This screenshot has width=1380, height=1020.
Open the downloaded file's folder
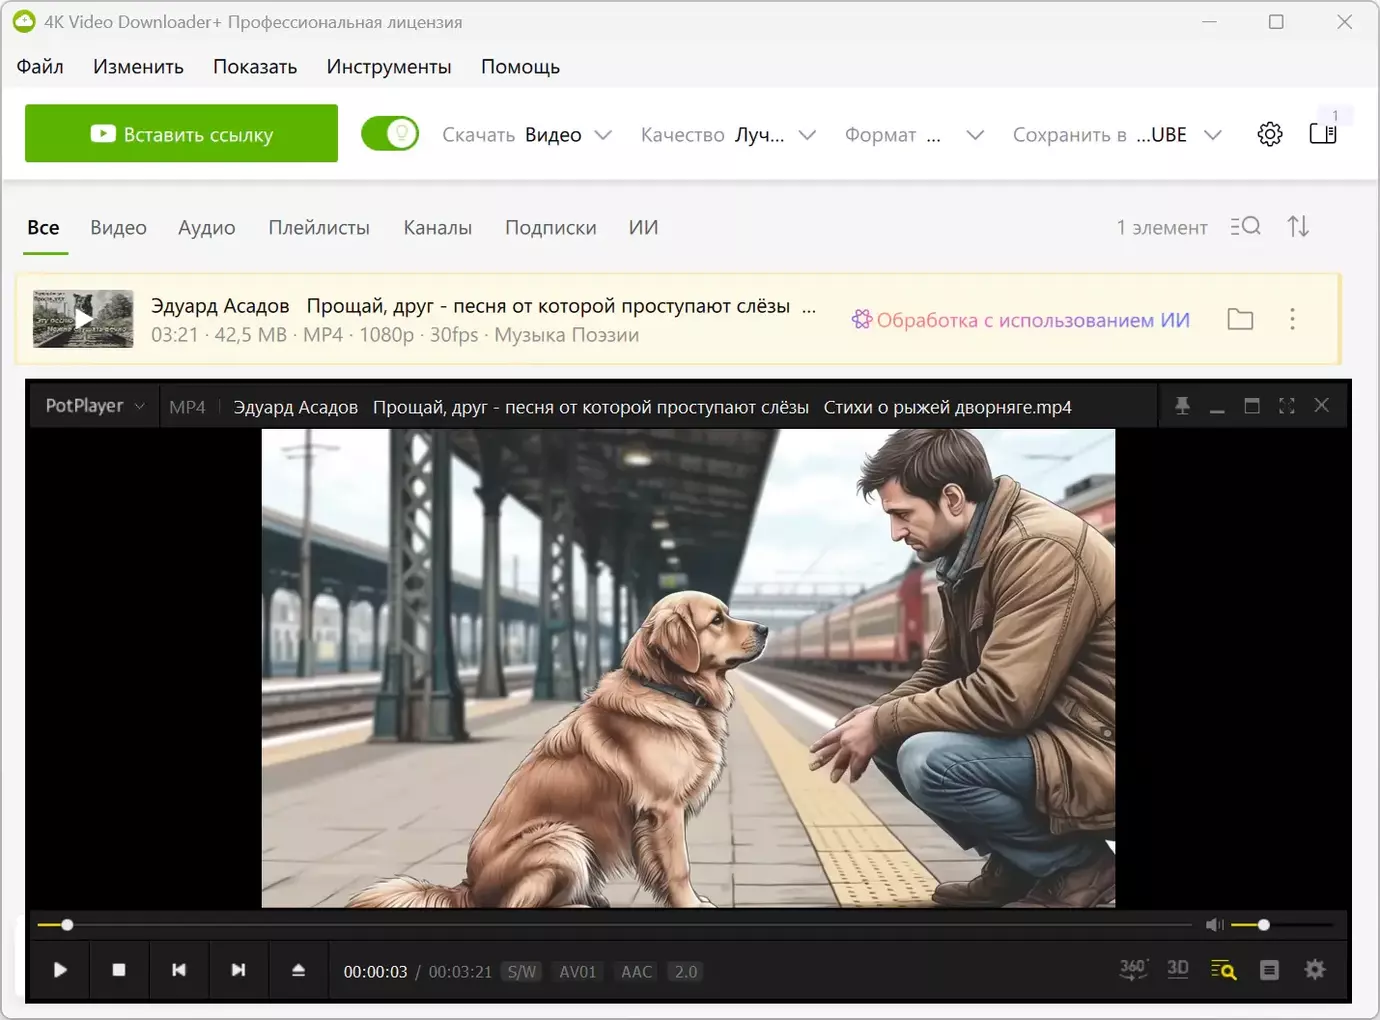(1240, 319)
